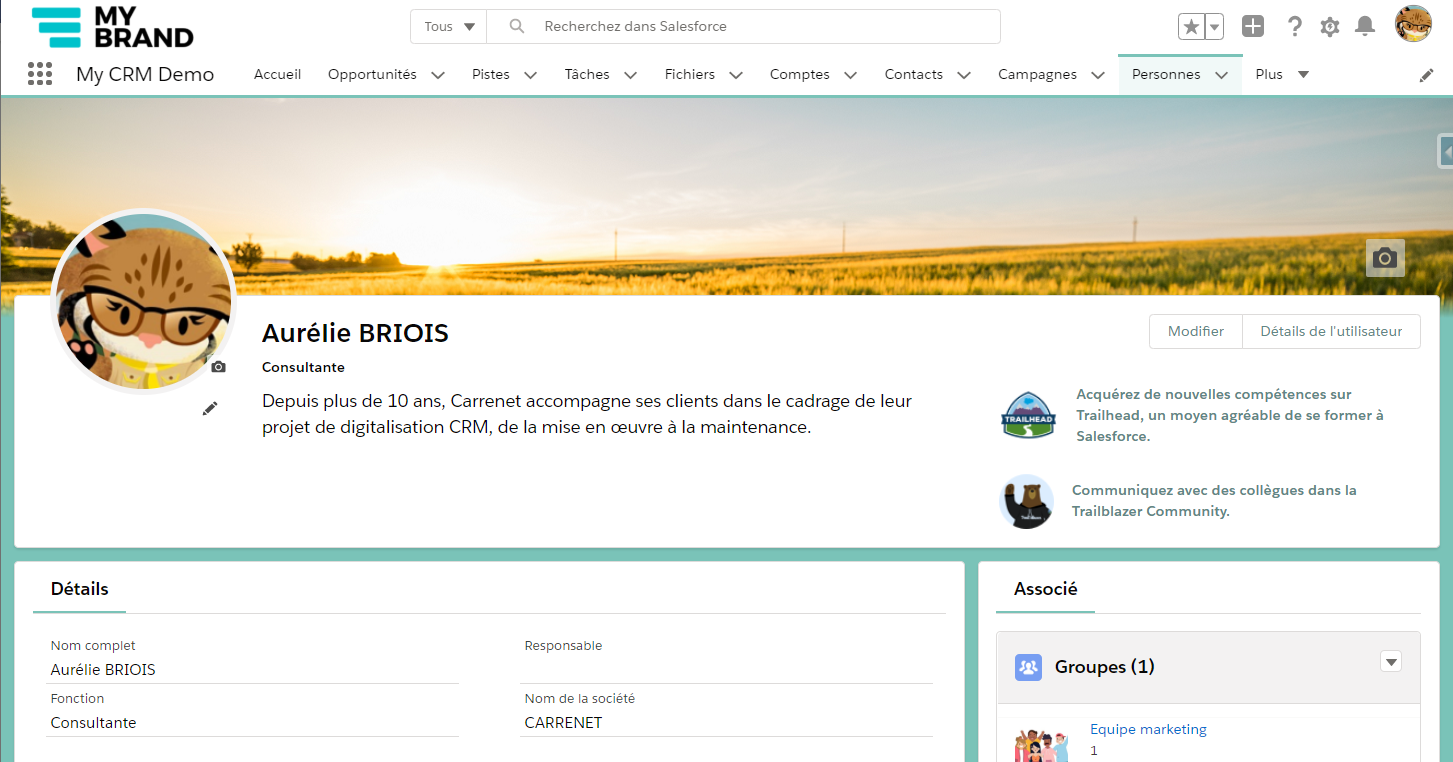Screen dimensions: 1453x762
Task: Click the Modifier button
Action: pyautogui.click(x=1195, y=332)
